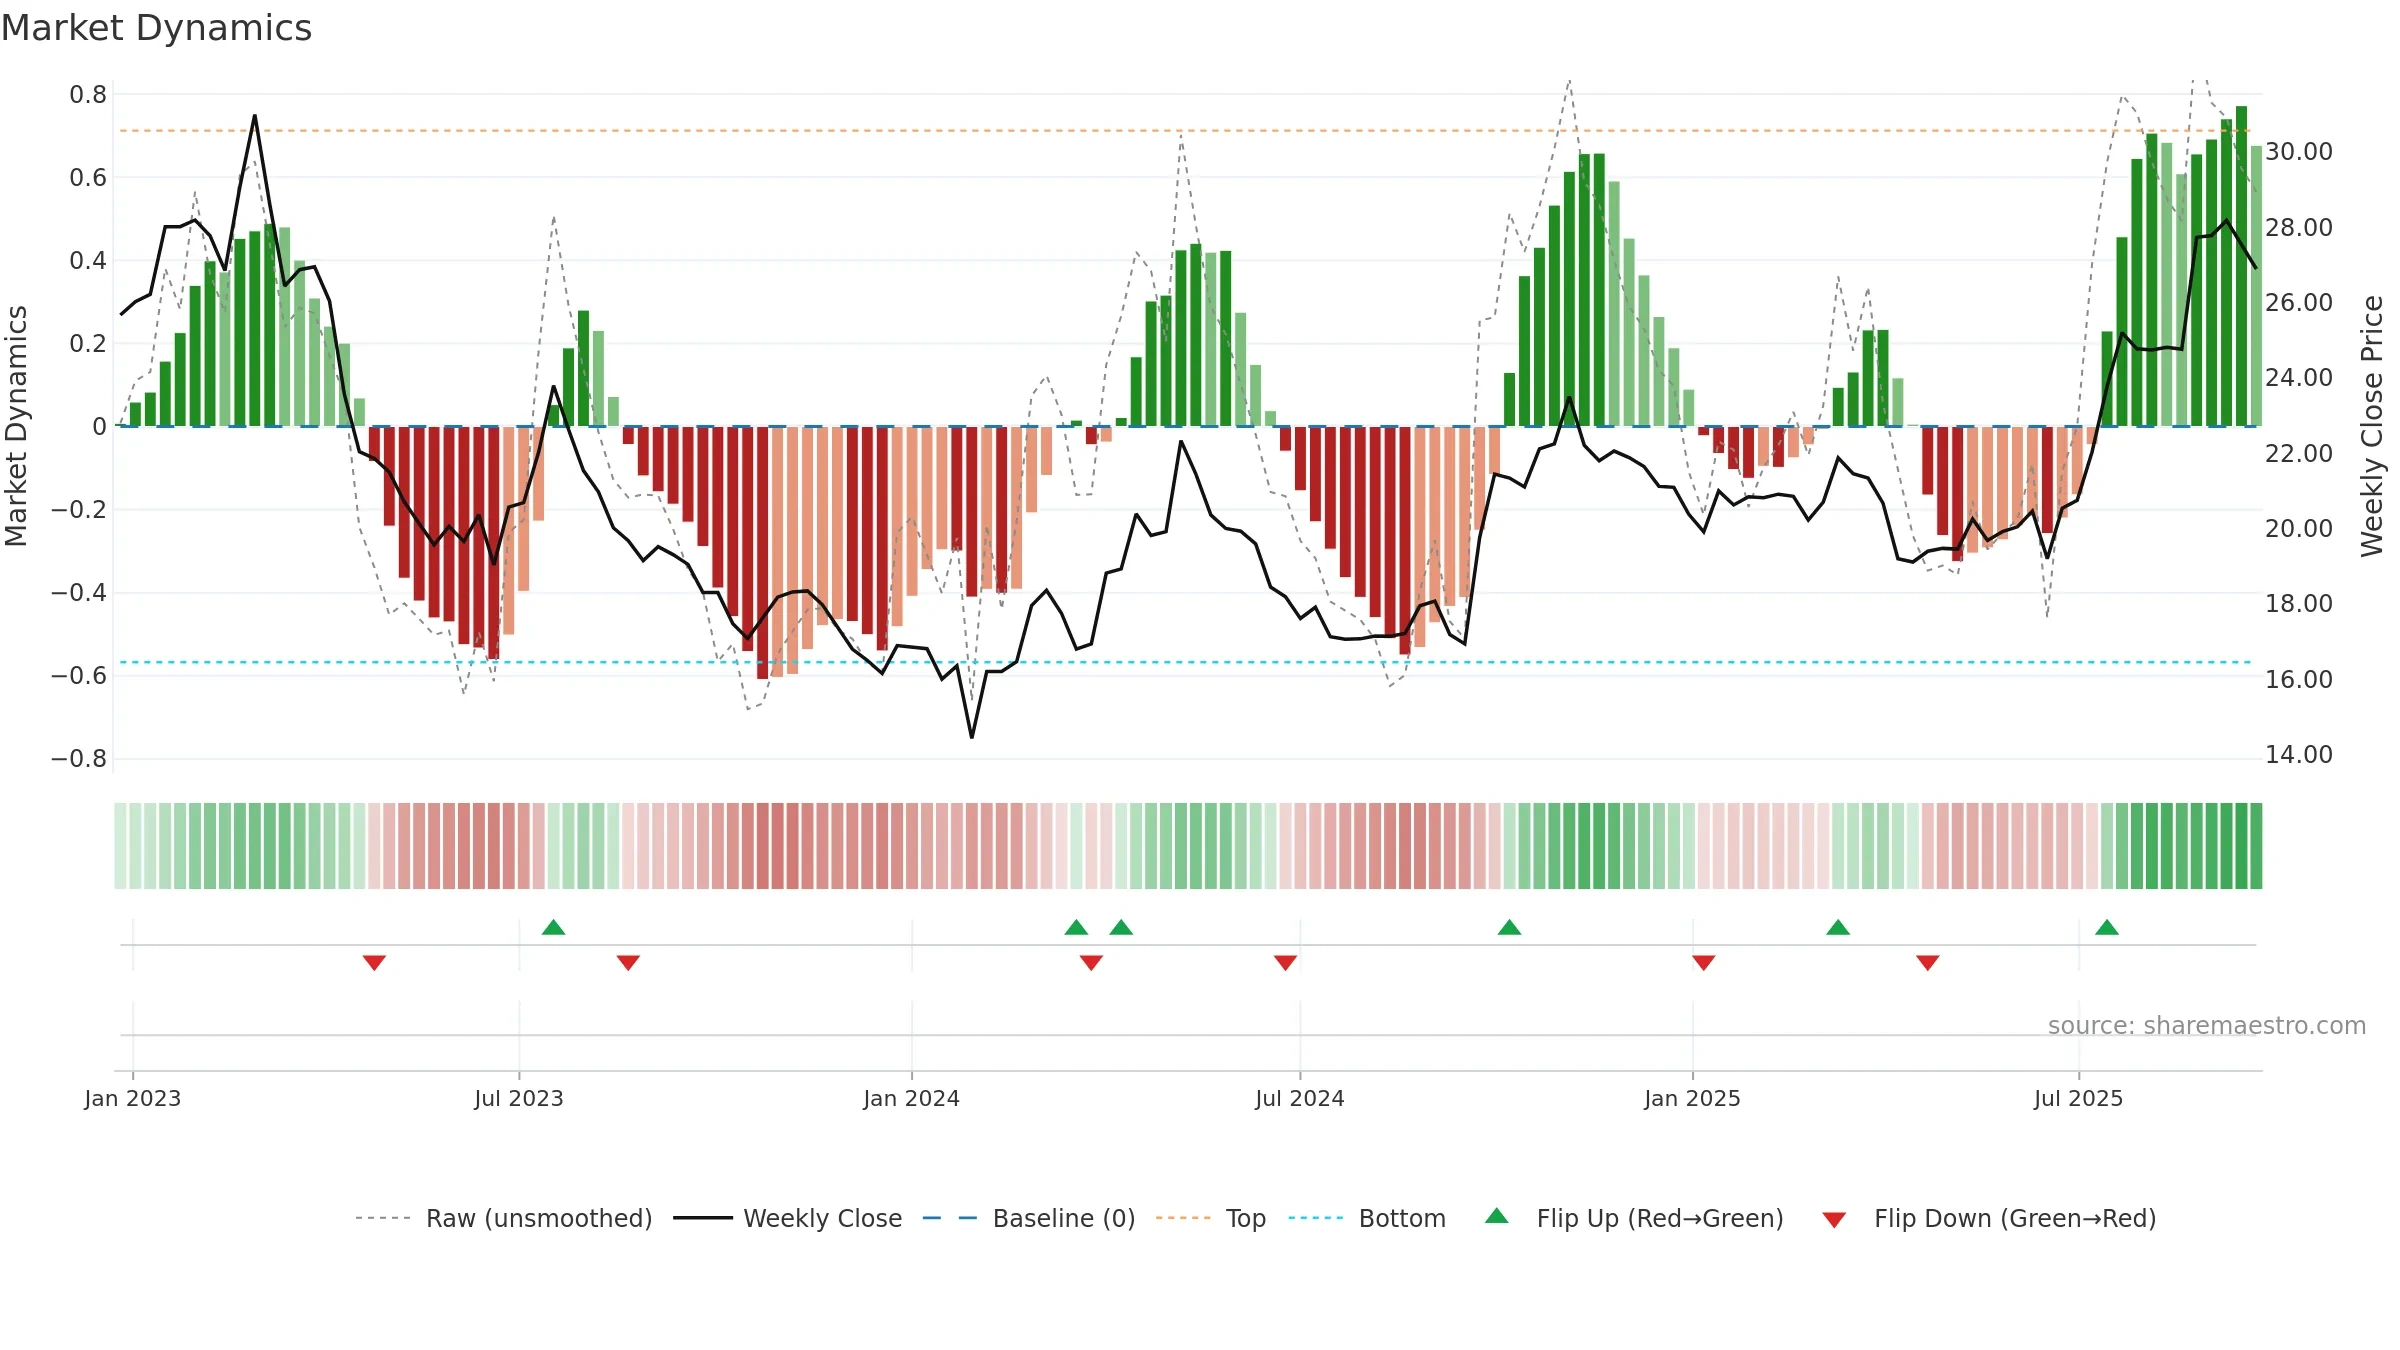Select the flip-up triangle just after Jul 2023
Screen dimensions: 2400x1350
click(554, 927)
